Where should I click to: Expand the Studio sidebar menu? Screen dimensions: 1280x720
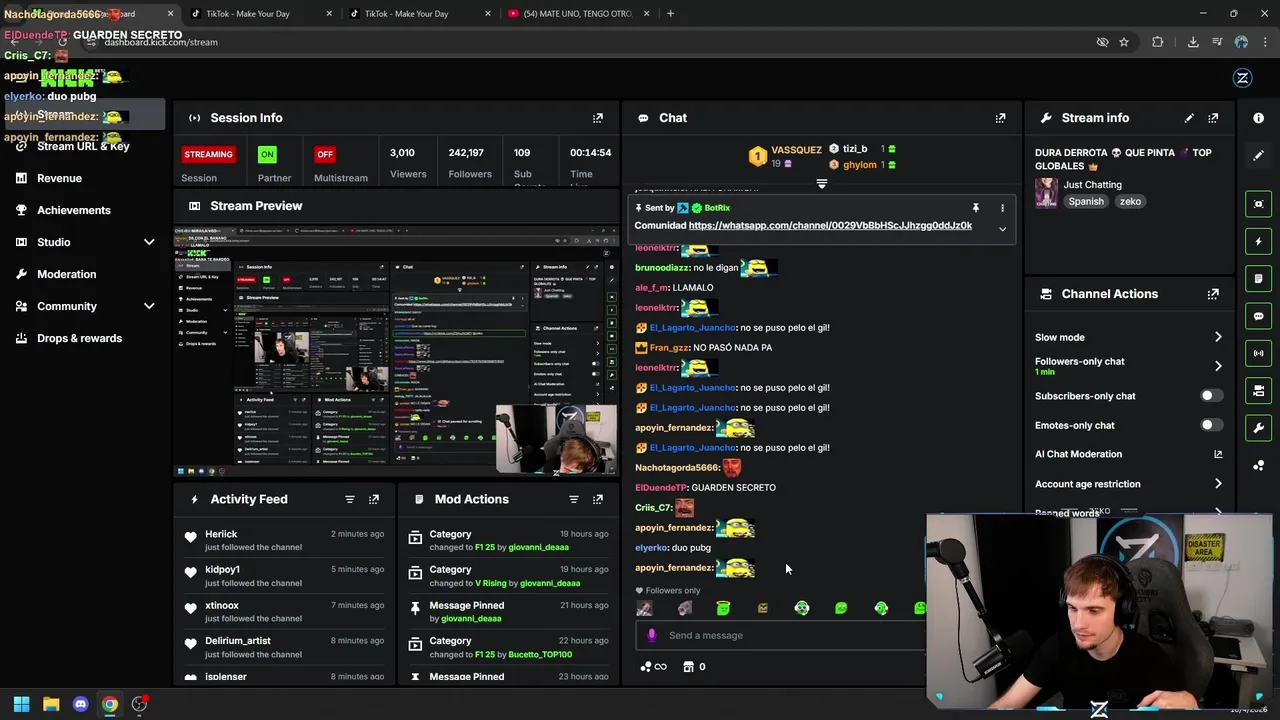pyautogui.click(x=149, y=242)
